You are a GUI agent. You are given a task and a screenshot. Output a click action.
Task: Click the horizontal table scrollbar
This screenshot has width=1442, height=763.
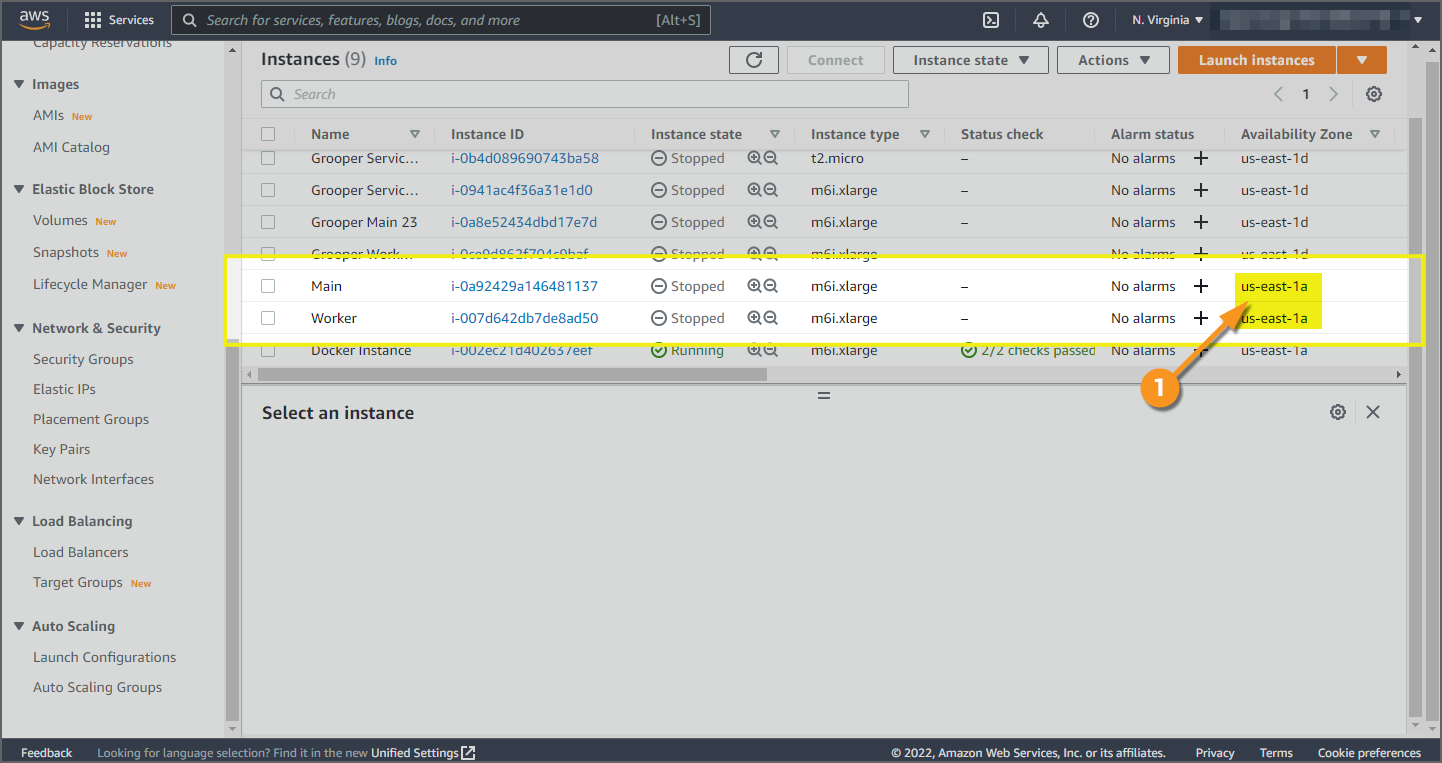(512, 374)
